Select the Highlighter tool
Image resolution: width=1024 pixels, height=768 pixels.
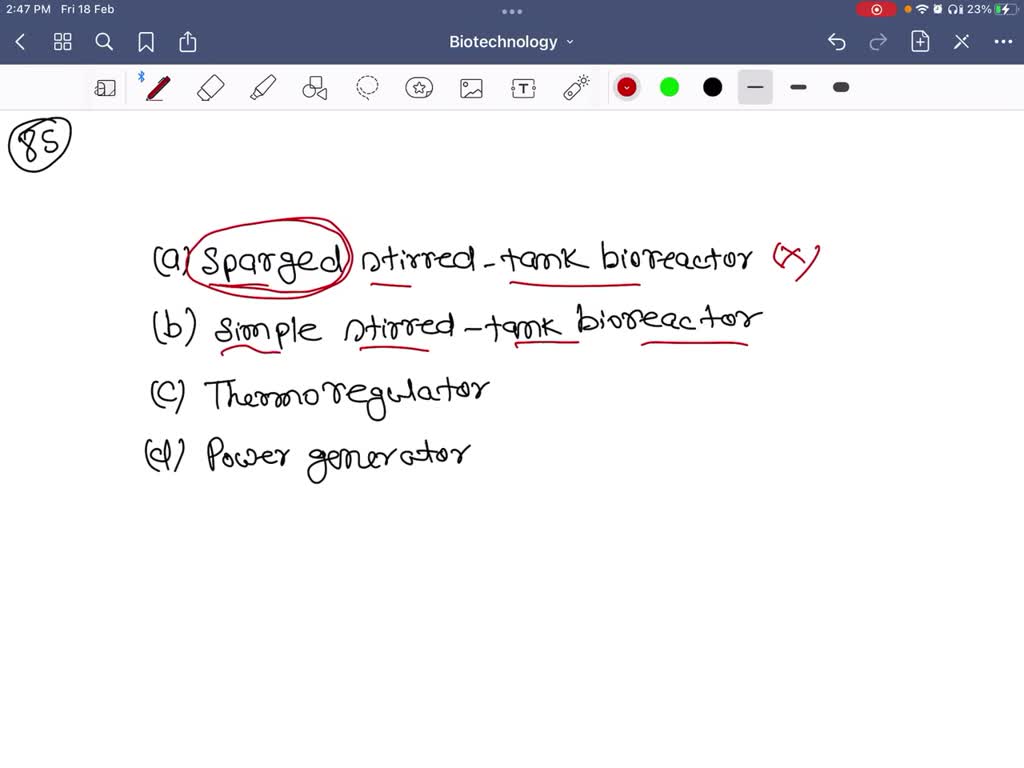(x=263, y=87)
